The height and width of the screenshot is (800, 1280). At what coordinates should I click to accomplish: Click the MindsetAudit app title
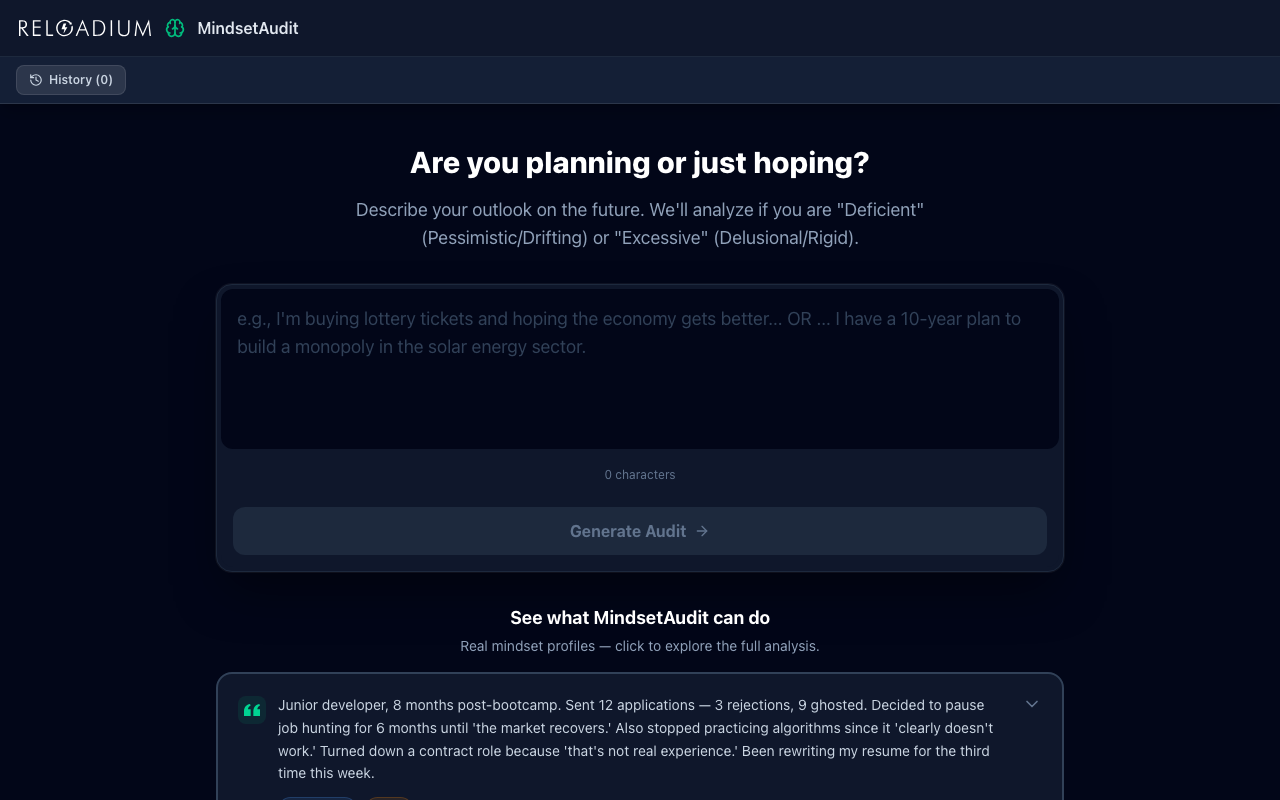(248, 28)
